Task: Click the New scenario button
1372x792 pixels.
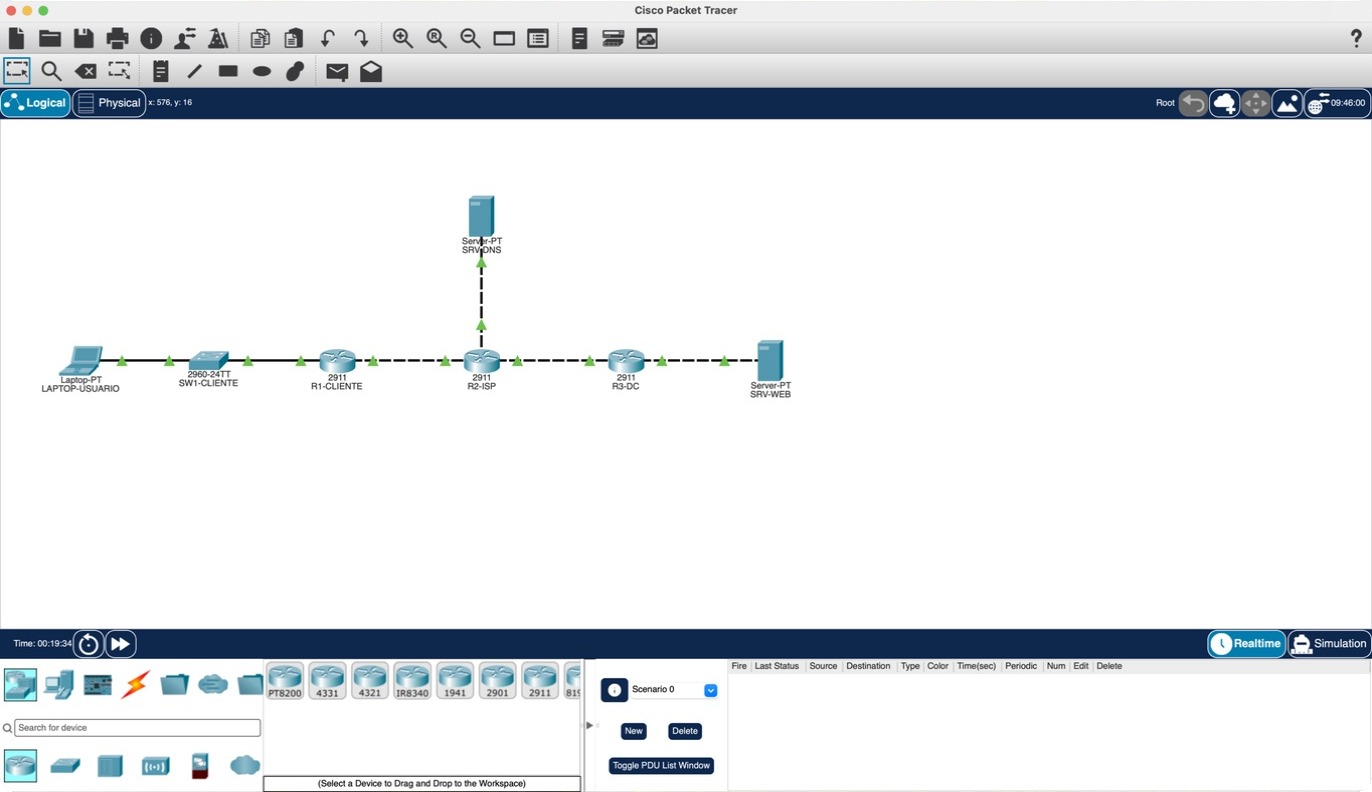Action: coord(634,731)
